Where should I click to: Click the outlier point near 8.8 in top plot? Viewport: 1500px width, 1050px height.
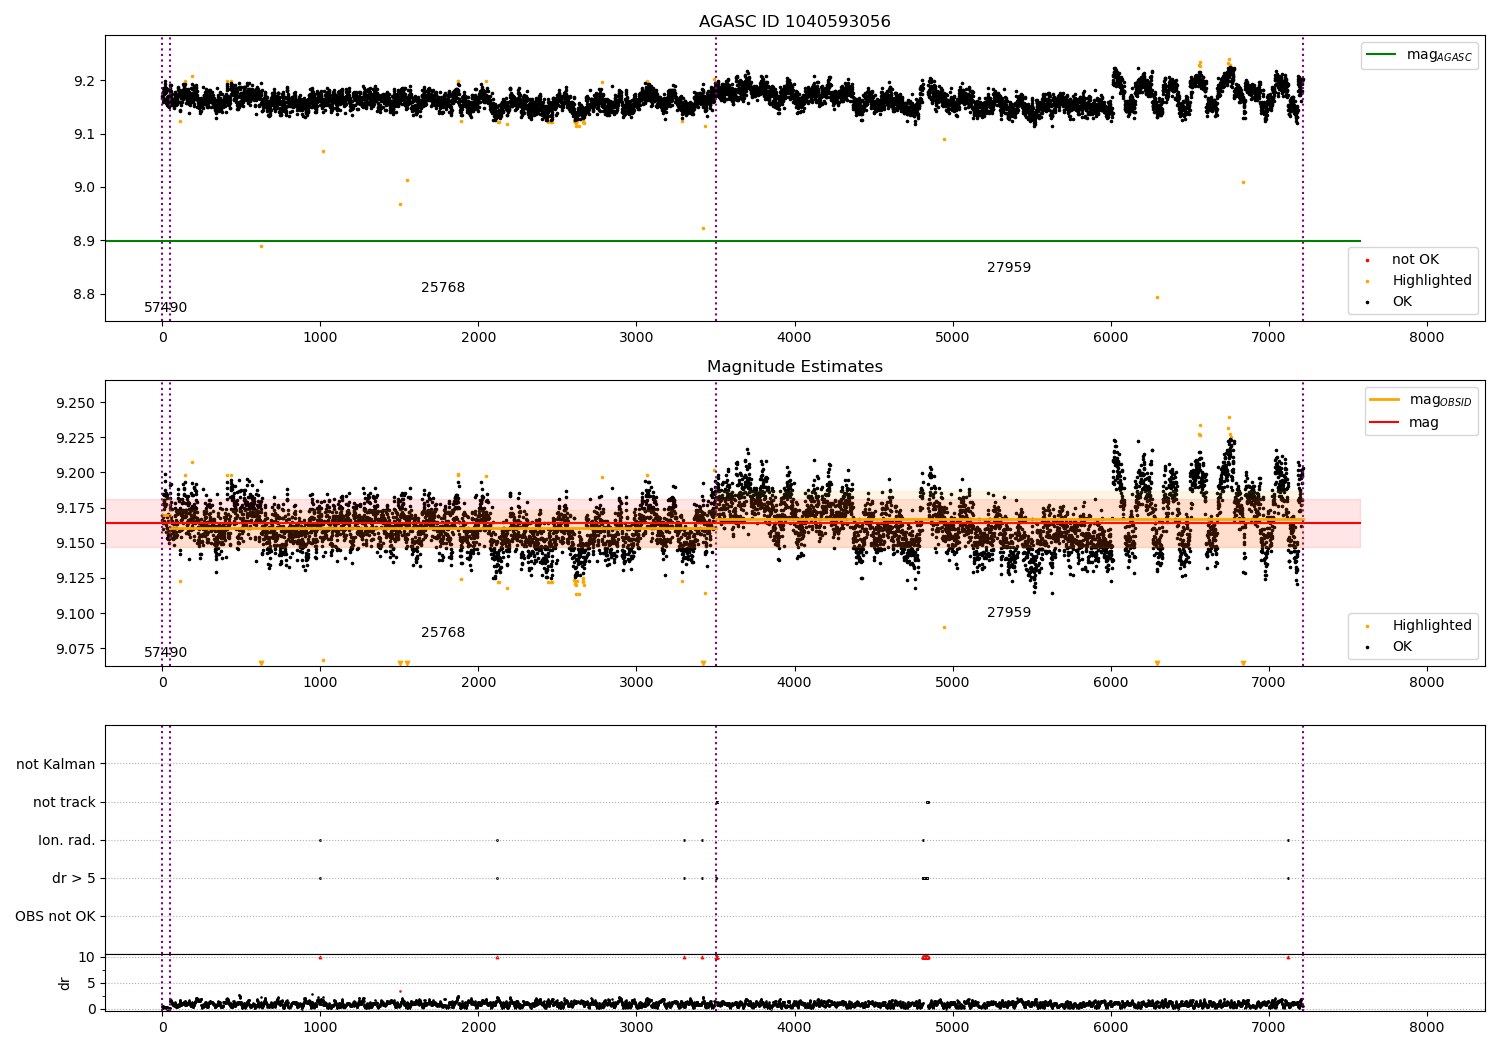coord(1157,297)
